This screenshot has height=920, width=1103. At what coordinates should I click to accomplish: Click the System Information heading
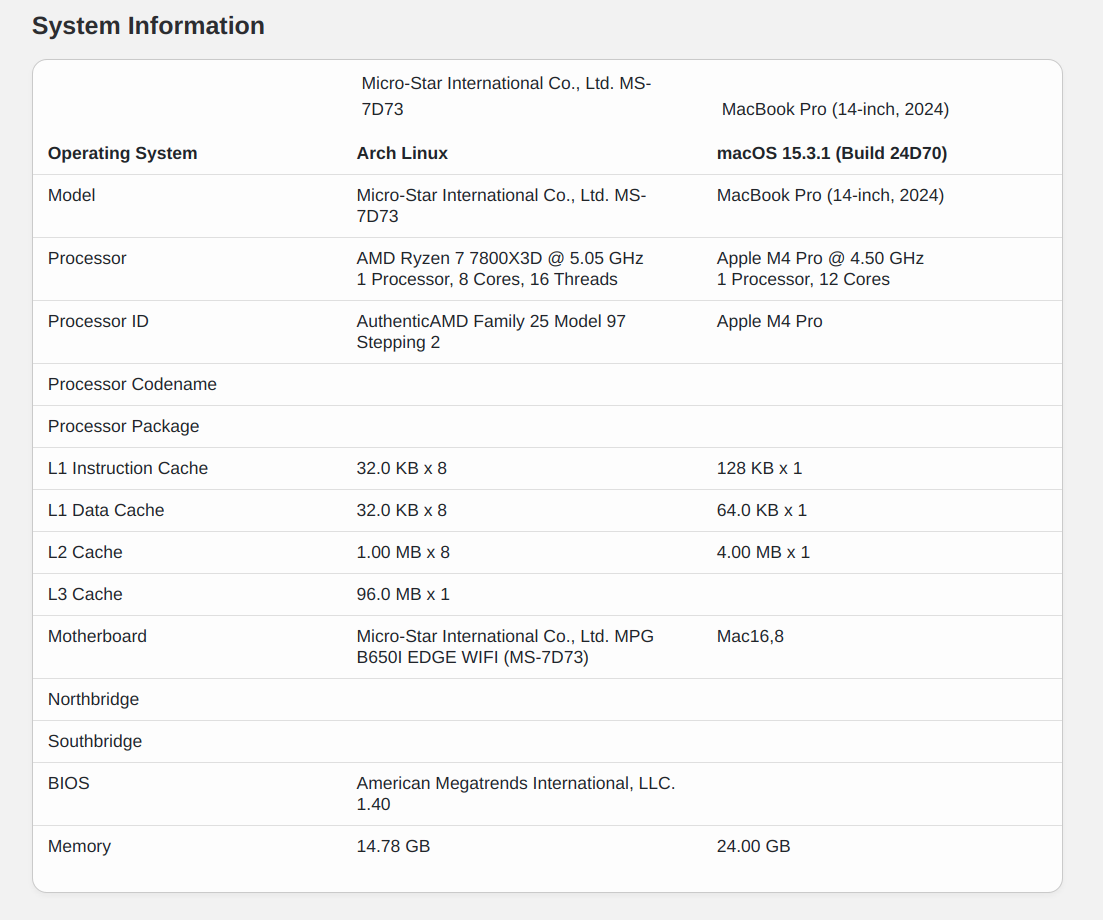(x=148, y=25)
